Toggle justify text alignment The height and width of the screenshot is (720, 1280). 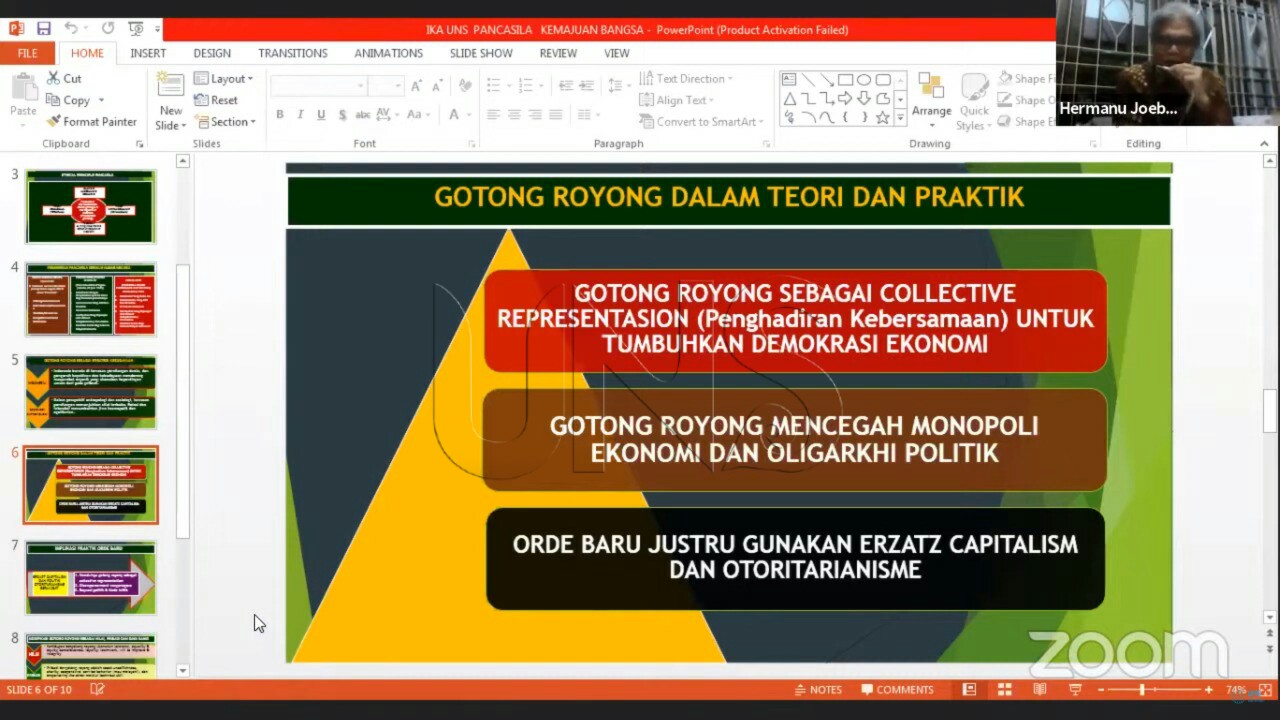click(556, 115)
